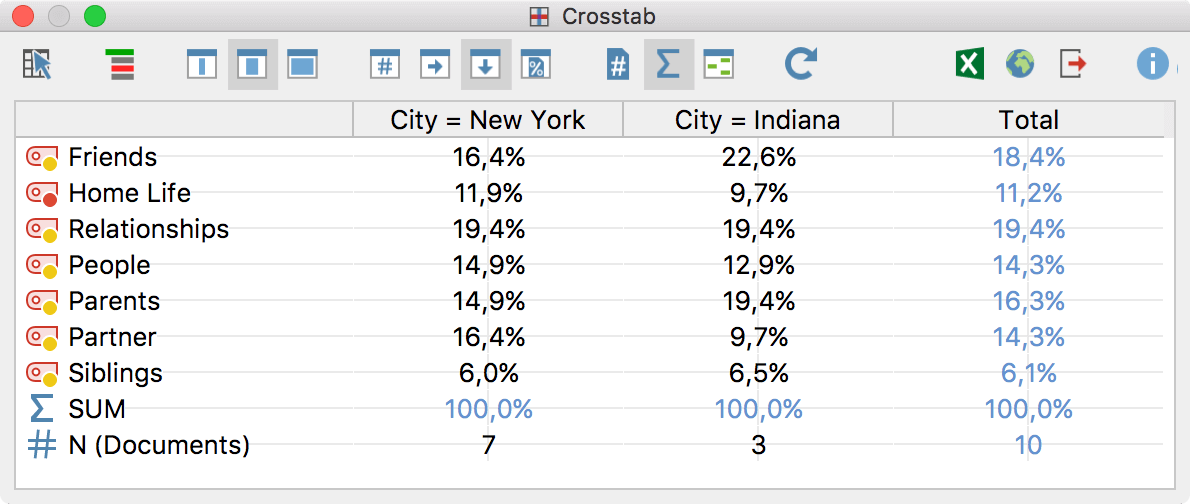The height and width of the screenshot is (504, 1190).
Task: Click SUM New York cell 100,0%
Action: 489,409
